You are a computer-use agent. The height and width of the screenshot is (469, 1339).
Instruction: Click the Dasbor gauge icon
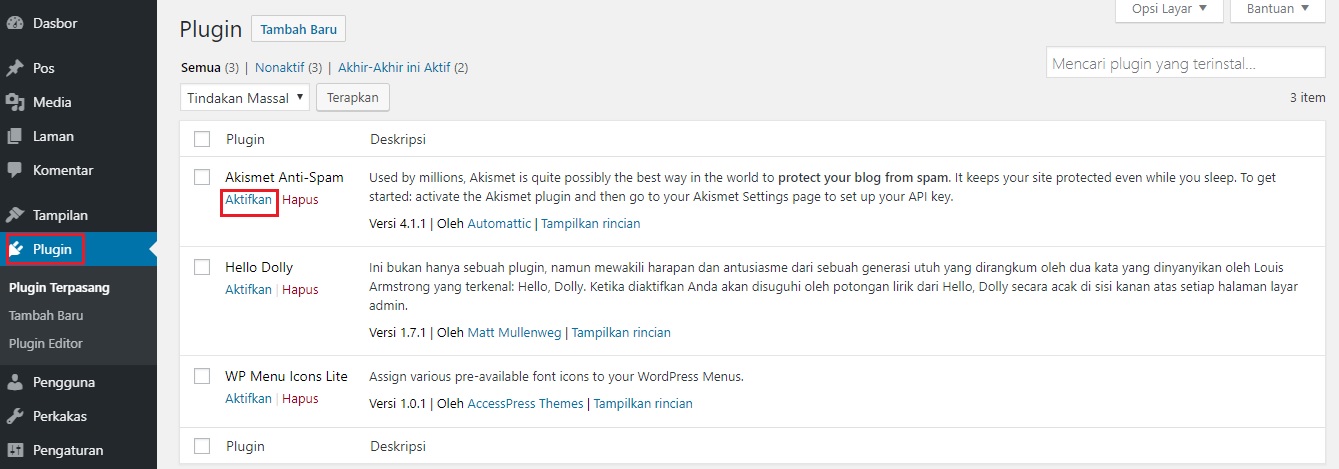pyautogui.click(x=15, y=22)
